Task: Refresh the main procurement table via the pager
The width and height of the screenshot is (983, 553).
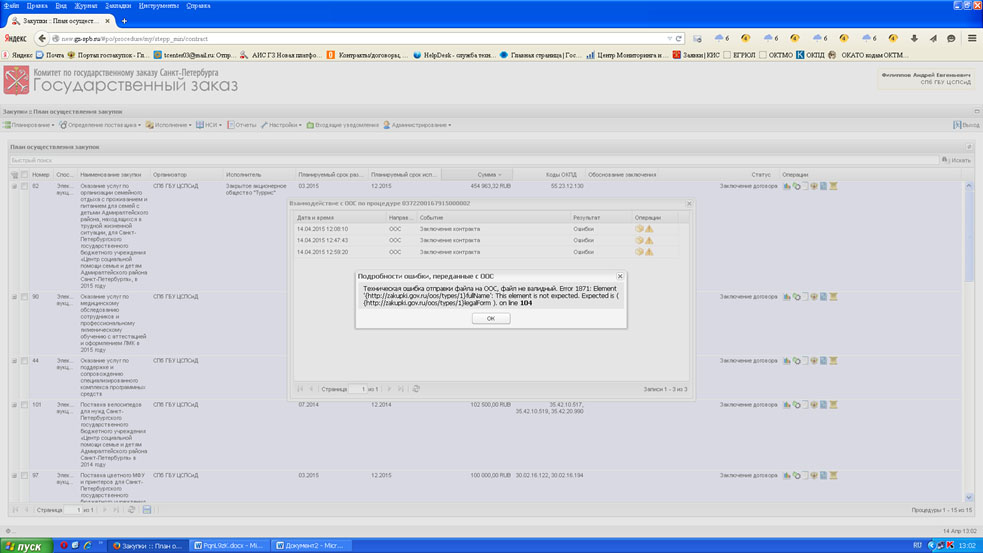Action: (132, 510)
